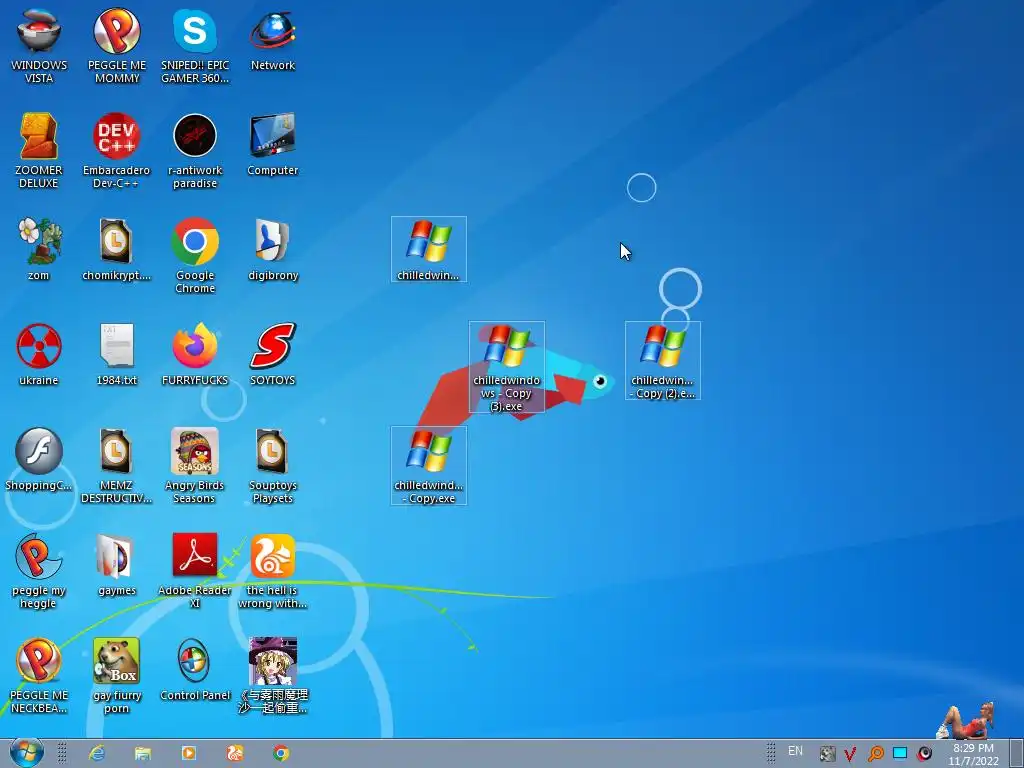The width and height of the screenshot is (1024, 768).
Task: Click the round speaker-like tray icon
Action: (x=925, y=754)
